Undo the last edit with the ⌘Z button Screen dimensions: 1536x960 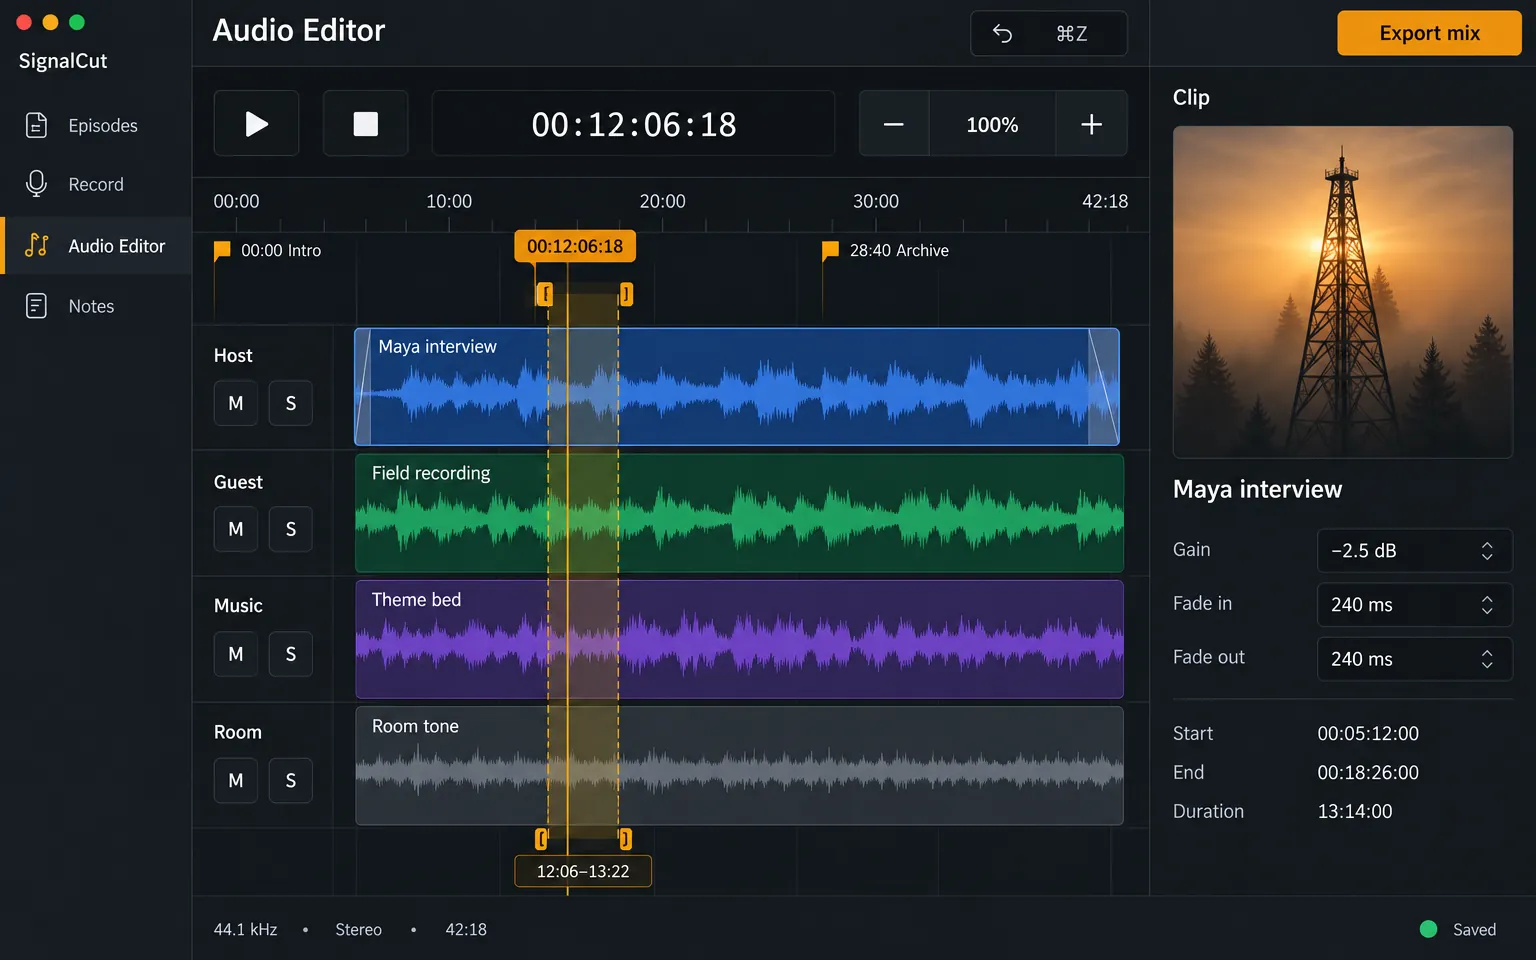coord(1049,34)
